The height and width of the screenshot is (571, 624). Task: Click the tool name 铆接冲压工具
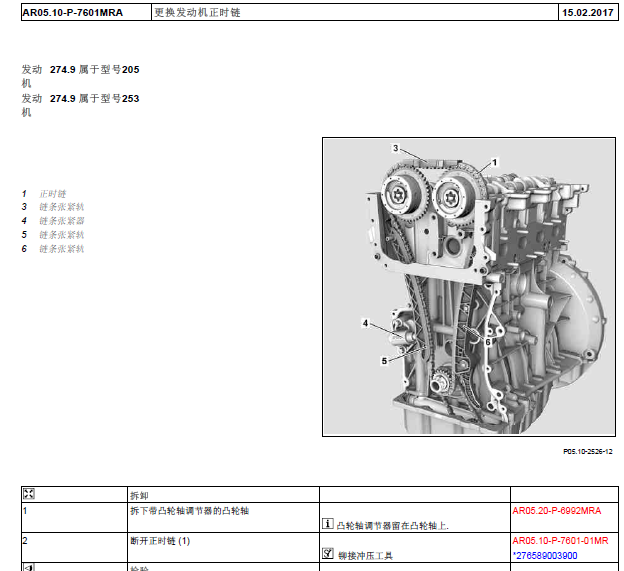click(365, 555)
